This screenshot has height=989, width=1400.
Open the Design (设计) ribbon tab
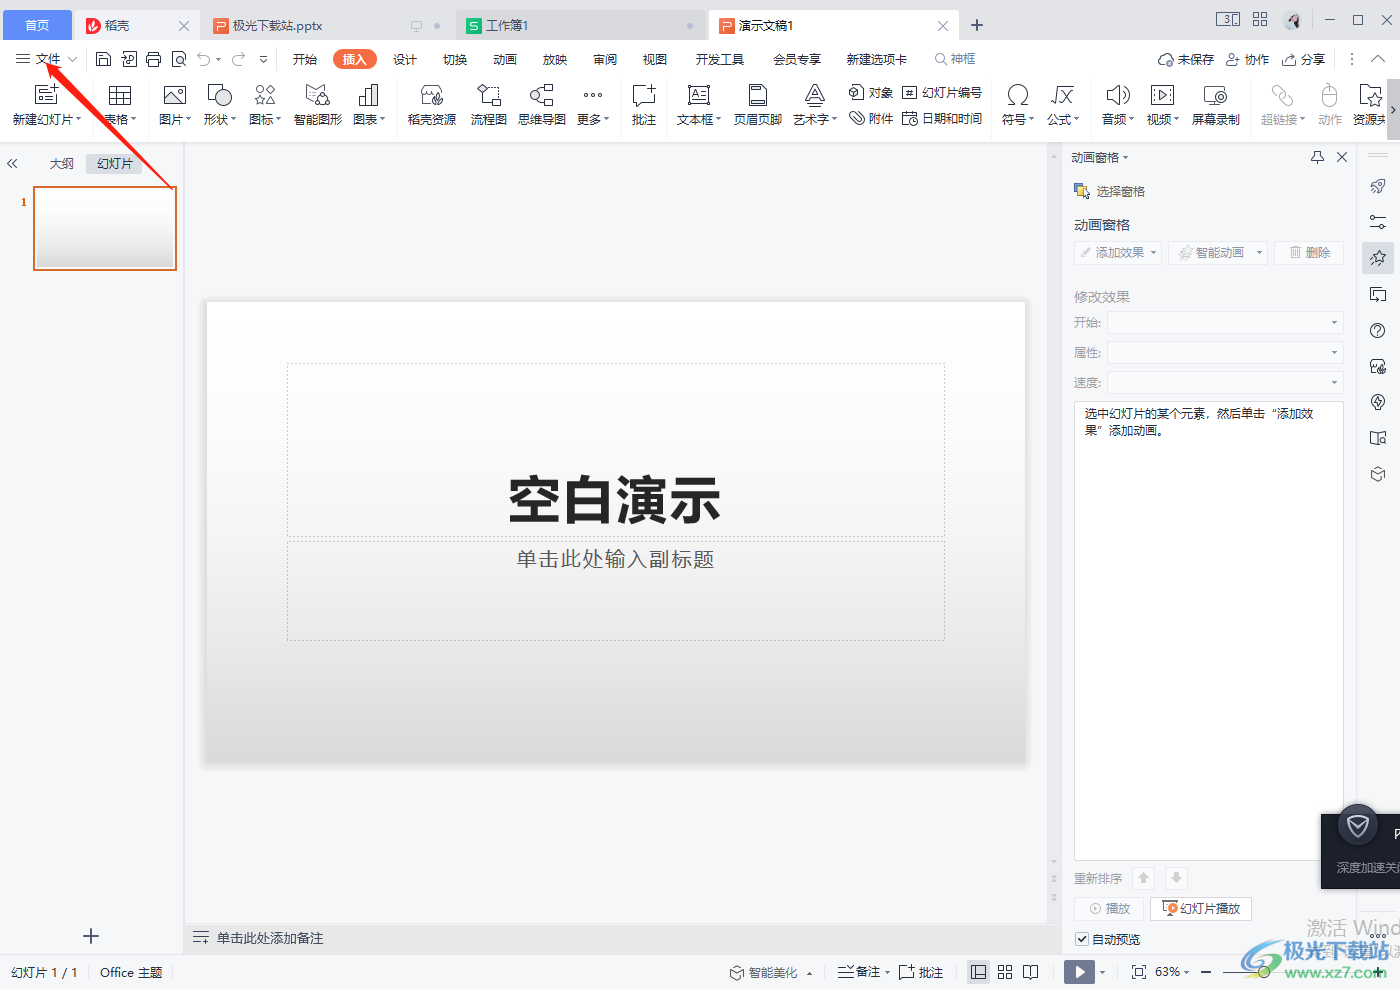pyautogui.click(x=405, y=59)
